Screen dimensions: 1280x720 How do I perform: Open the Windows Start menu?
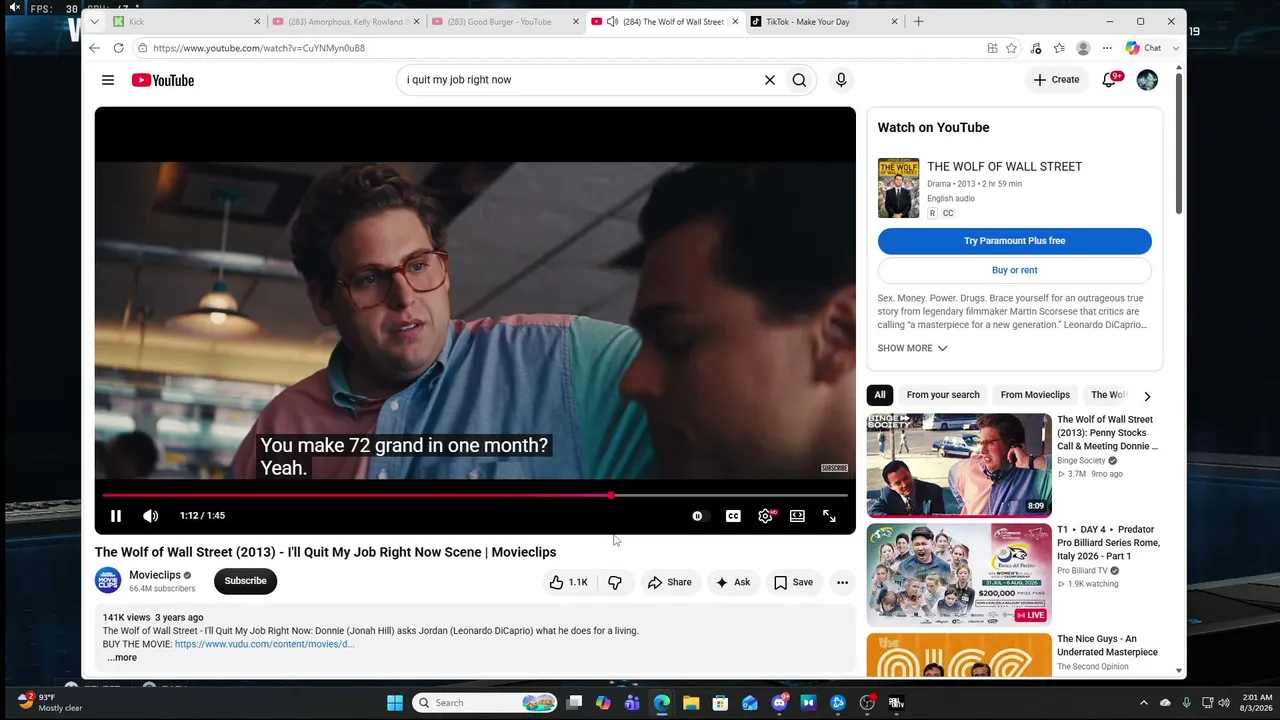tap(395, 703)
